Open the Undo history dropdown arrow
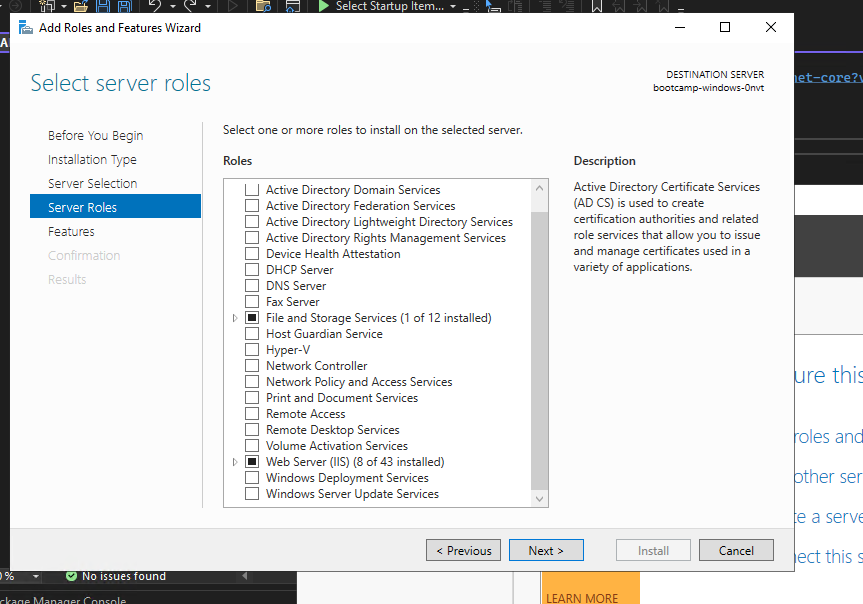863x604 pixels. [172, 7]
